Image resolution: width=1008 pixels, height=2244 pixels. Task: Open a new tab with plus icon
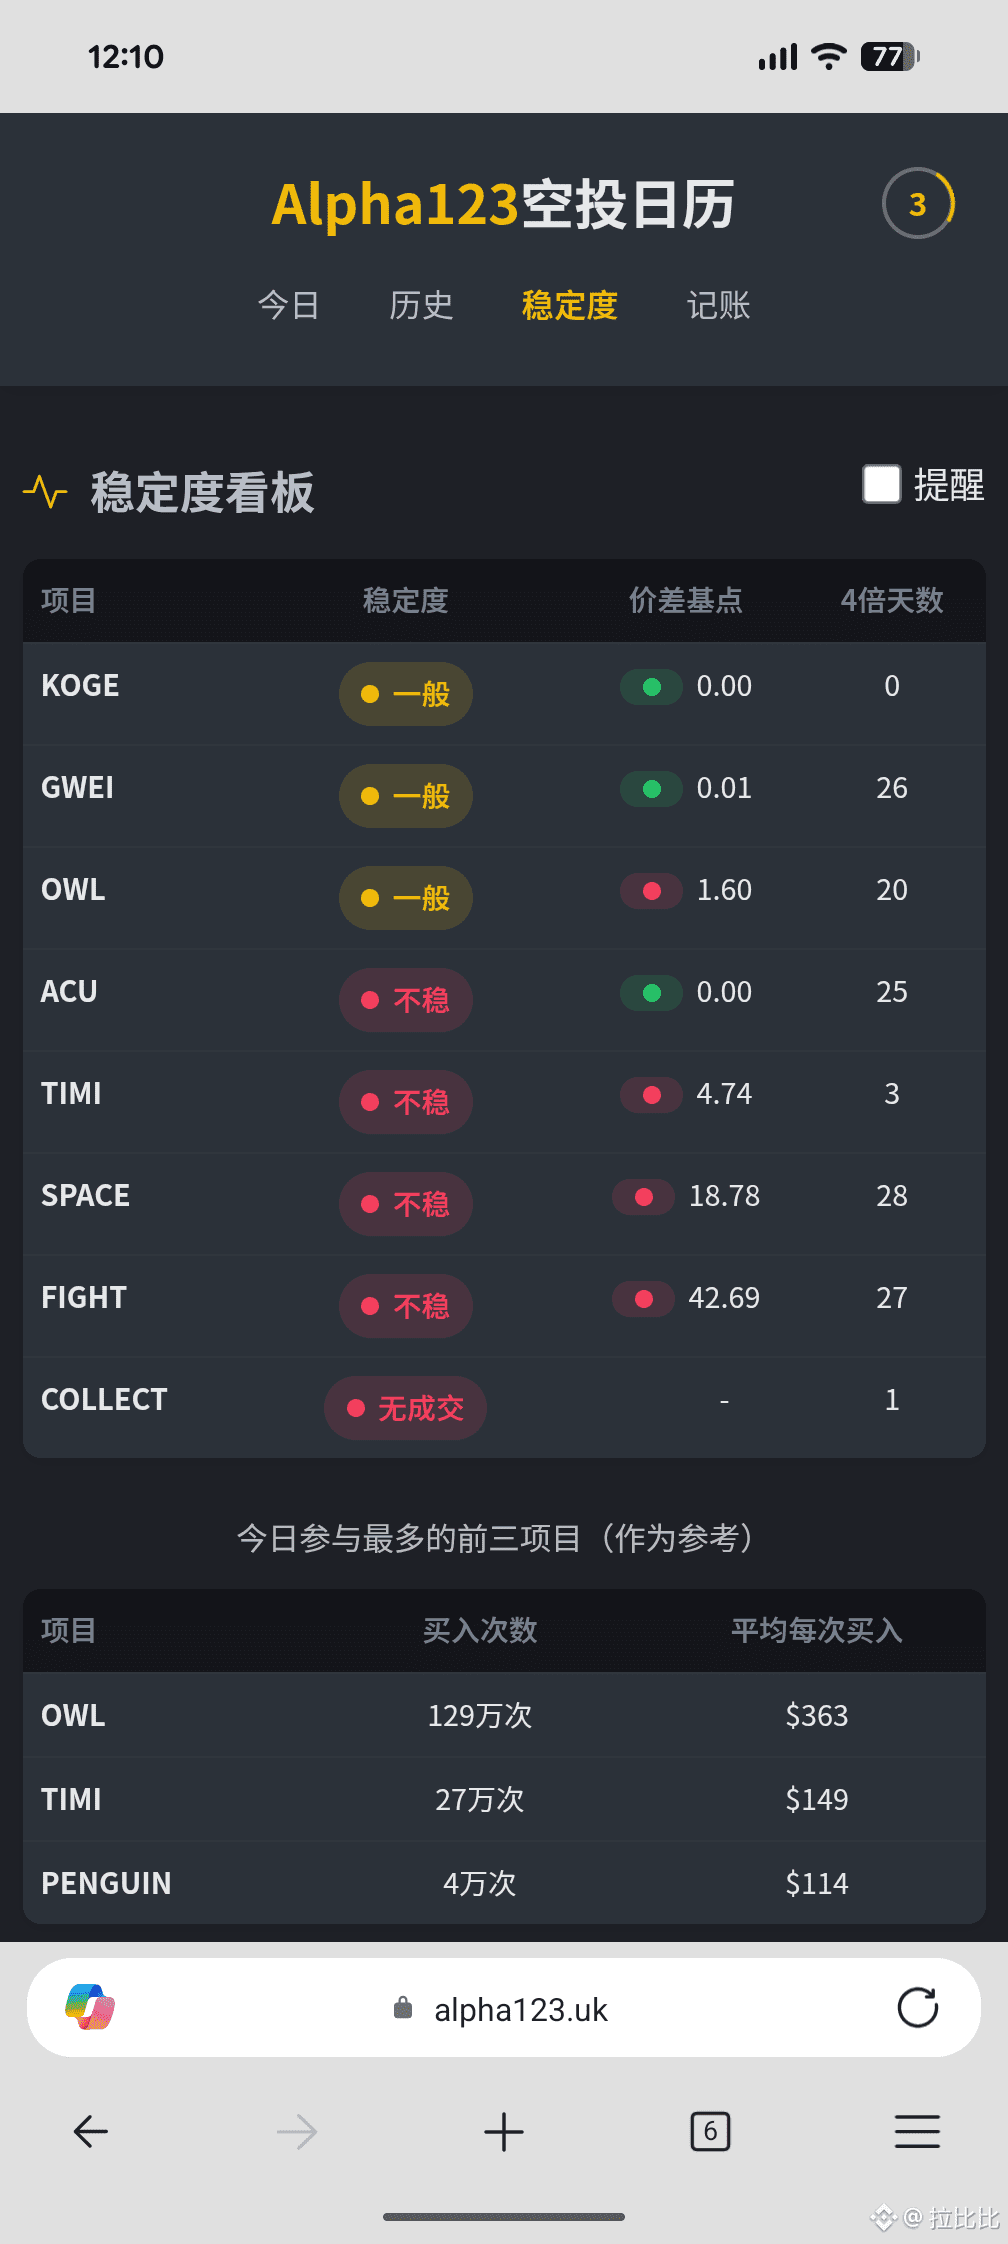pos(504,2132)
